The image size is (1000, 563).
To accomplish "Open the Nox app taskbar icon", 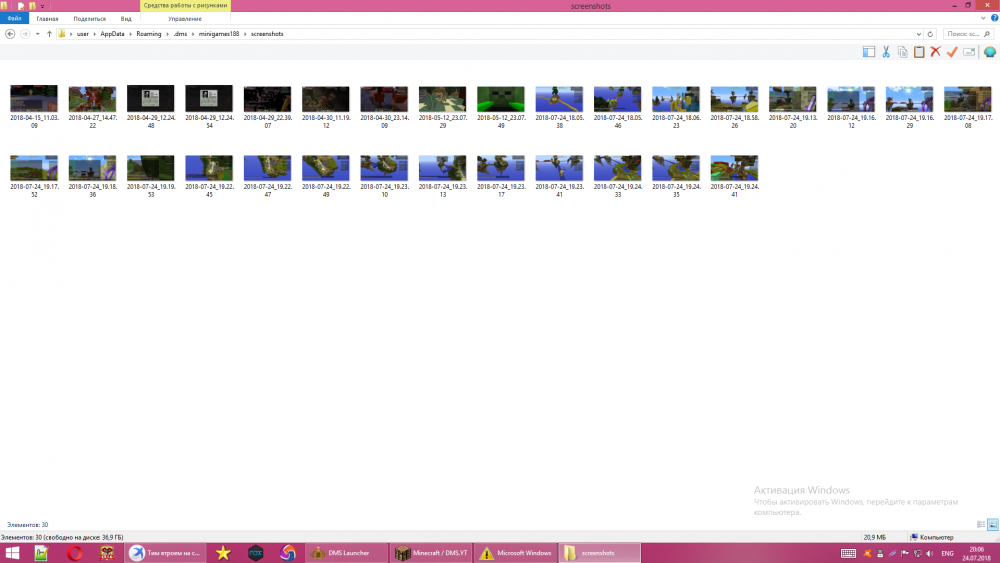I will [256, 553].
